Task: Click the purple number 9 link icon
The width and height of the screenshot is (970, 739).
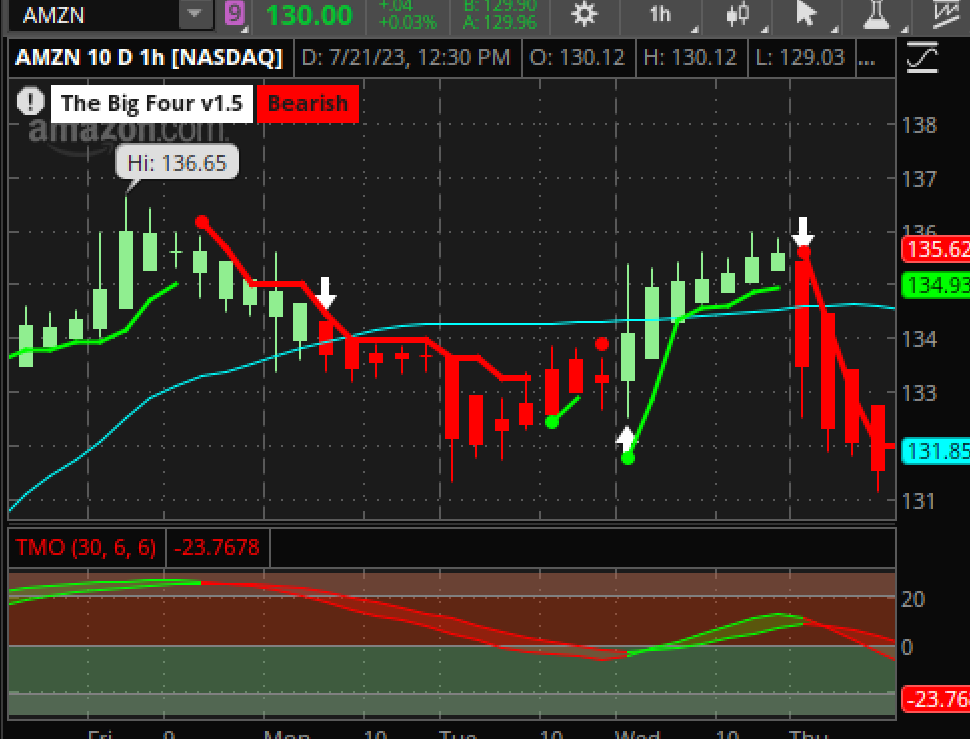Action: click(x=235, y=14)
